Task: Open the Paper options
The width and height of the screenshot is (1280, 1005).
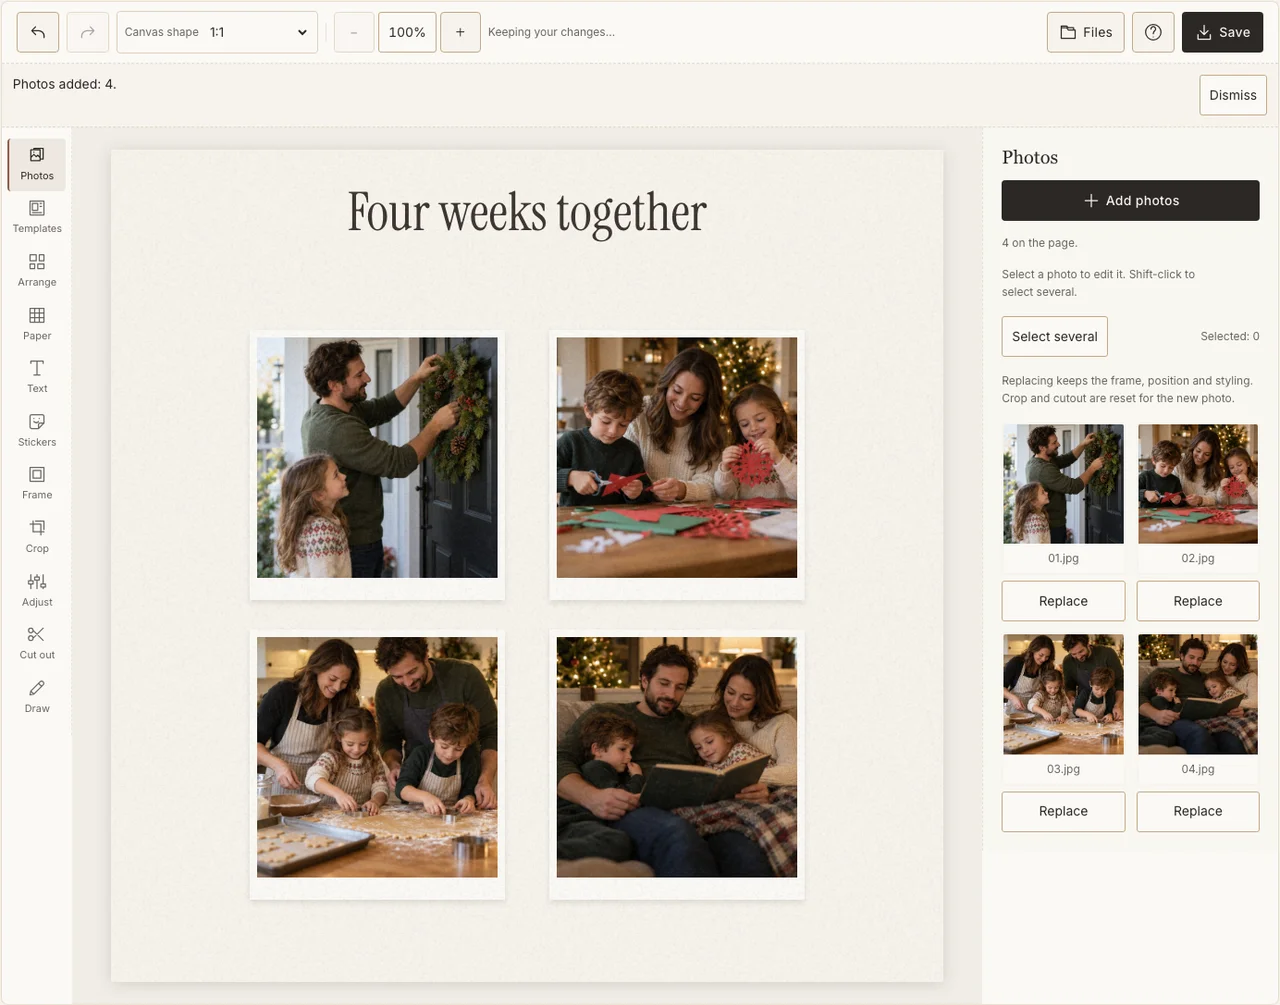Action: pyautogui.click(x=37, y=324)
